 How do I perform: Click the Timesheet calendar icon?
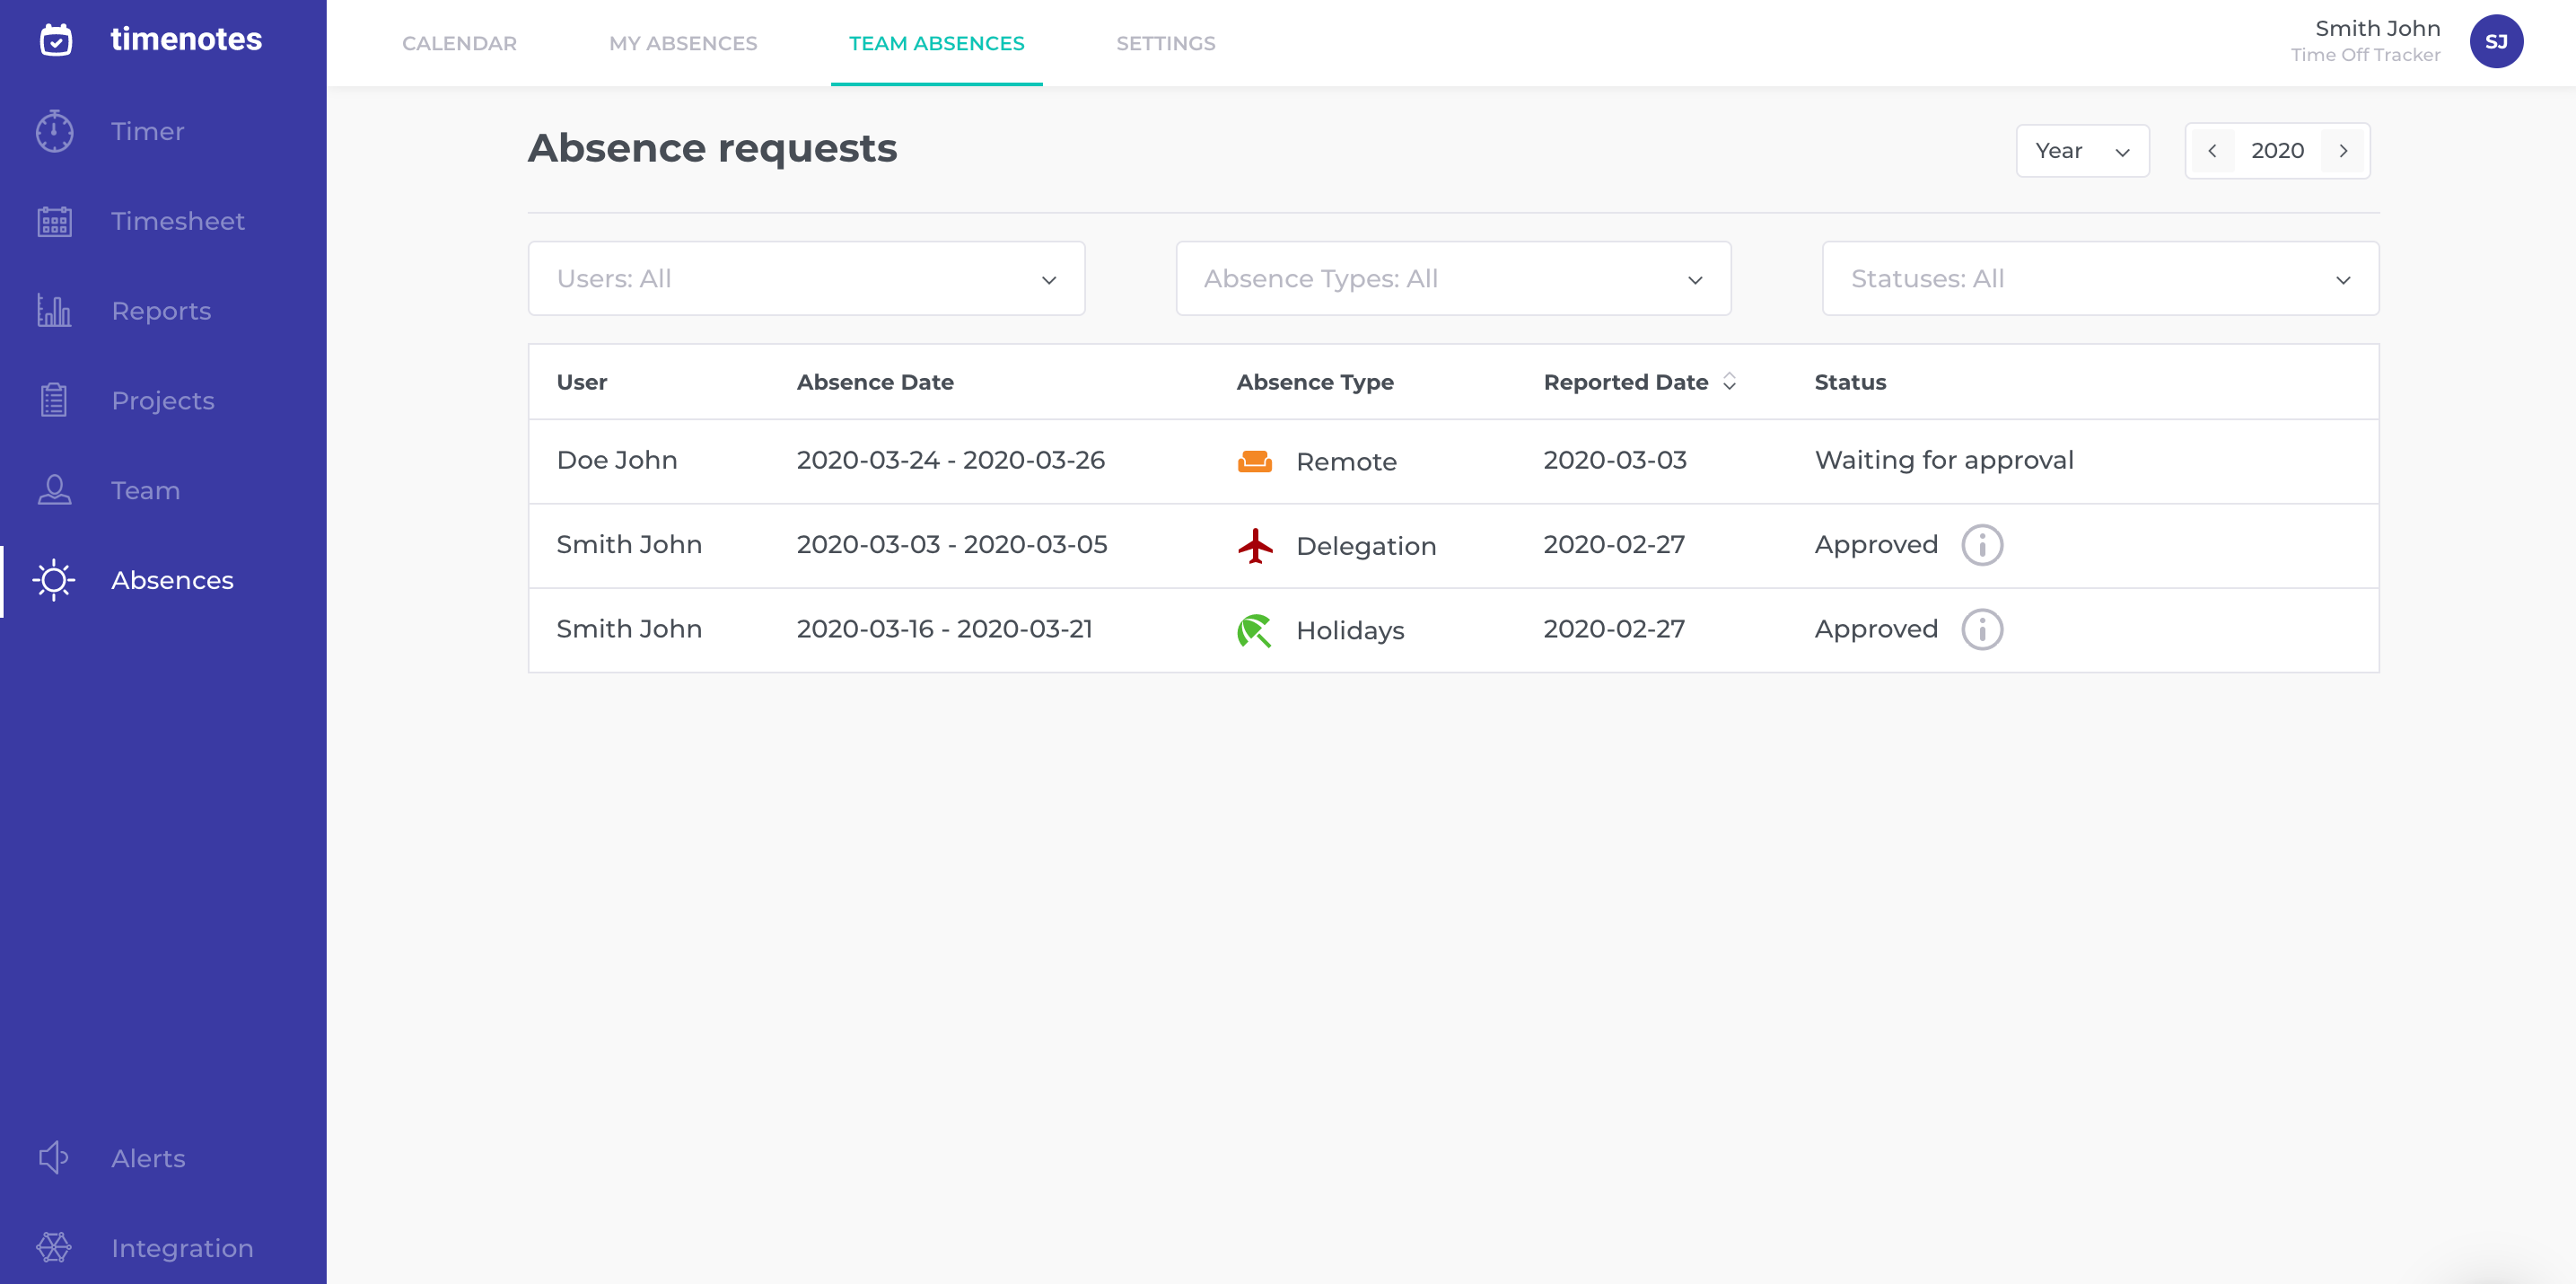point(54,221)
